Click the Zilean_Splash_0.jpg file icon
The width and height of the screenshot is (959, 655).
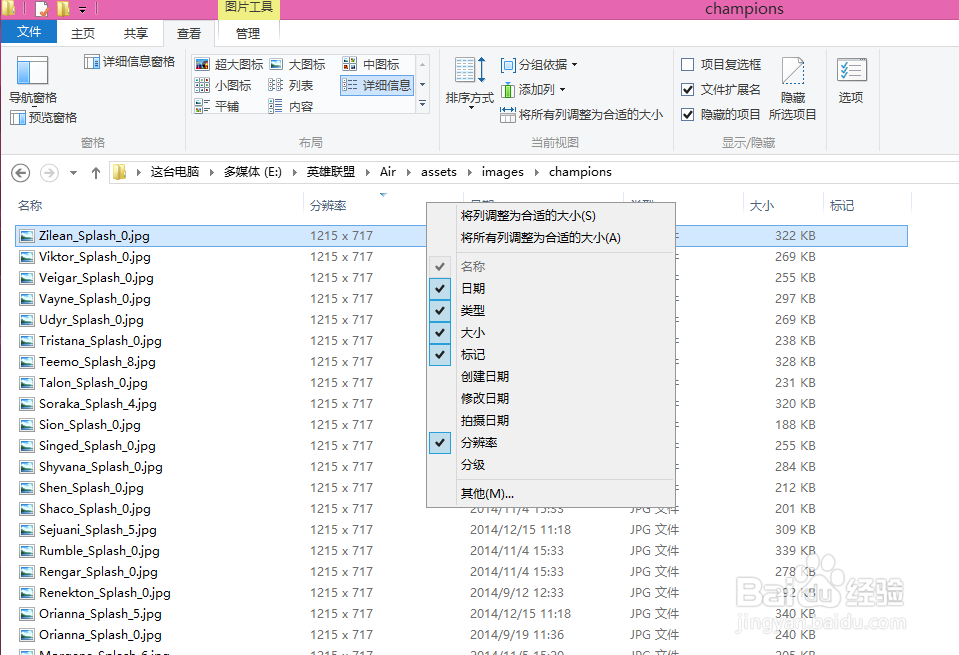[26, 236]
